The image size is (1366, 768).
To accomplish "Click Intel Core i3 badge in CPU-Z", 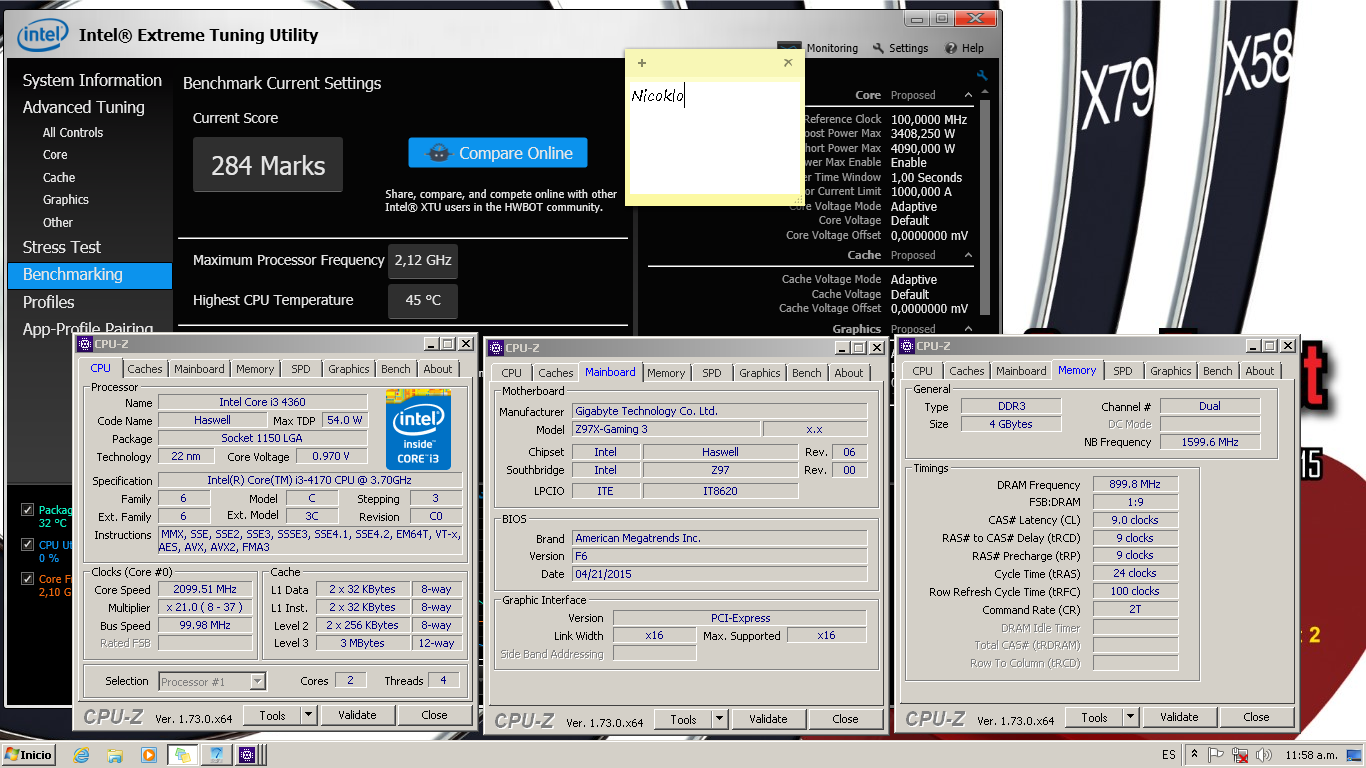I will [418, 430].
